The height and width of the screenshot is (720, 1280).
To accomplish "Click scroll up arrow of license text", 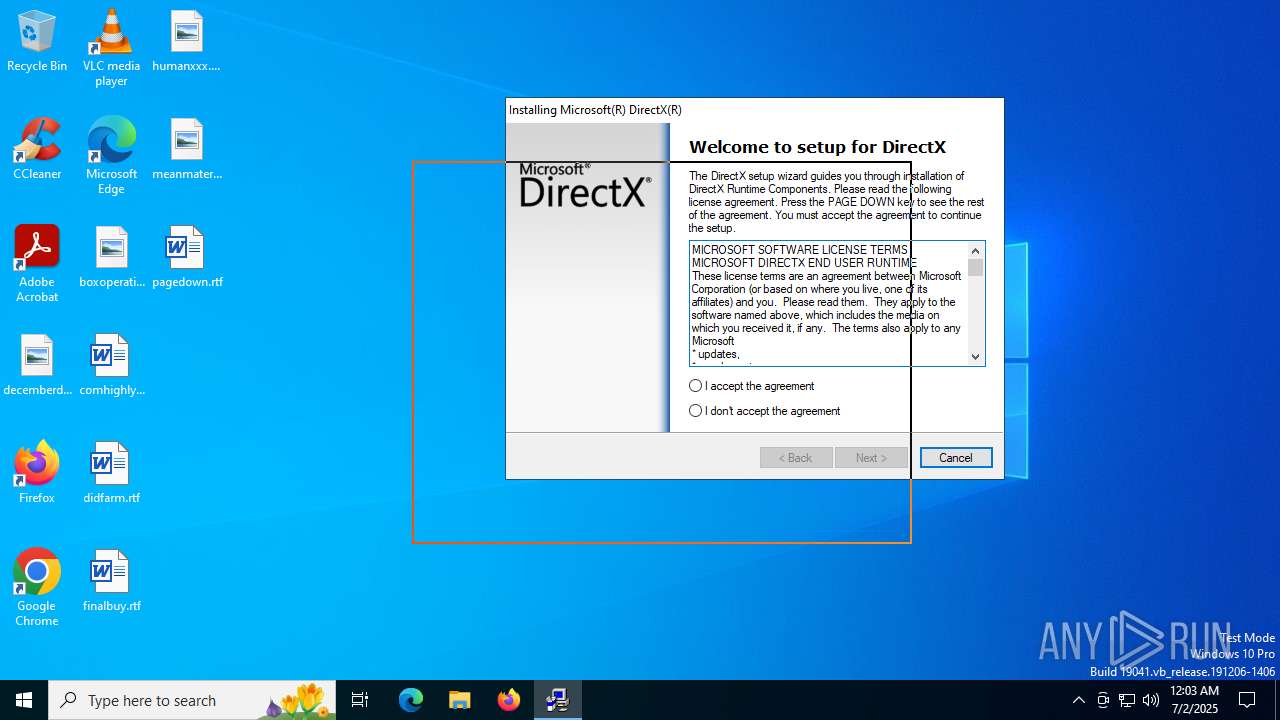I will click(x=975, y=251).
